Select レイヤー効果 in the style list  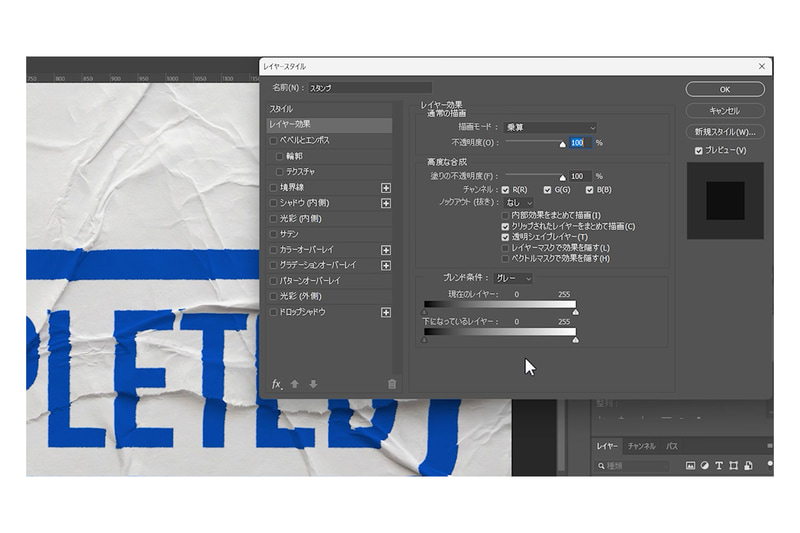coord(329,124)
